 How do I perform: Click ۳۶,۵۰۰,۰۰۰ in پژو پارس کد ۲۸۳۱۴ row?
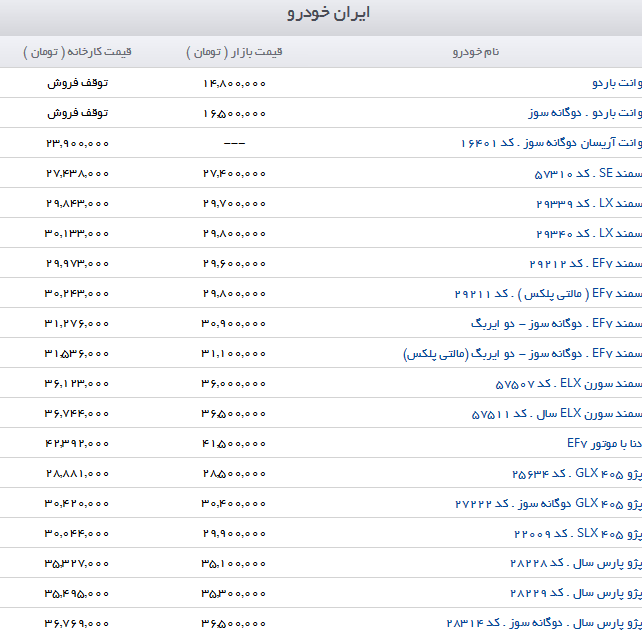(x=233, y=624)
